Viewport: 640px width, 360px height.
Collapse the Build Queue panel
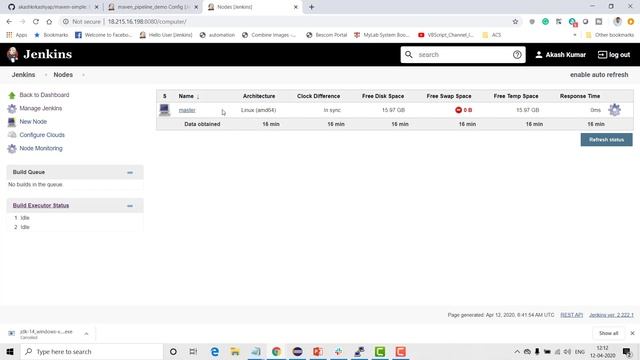[x=130, y=172]
